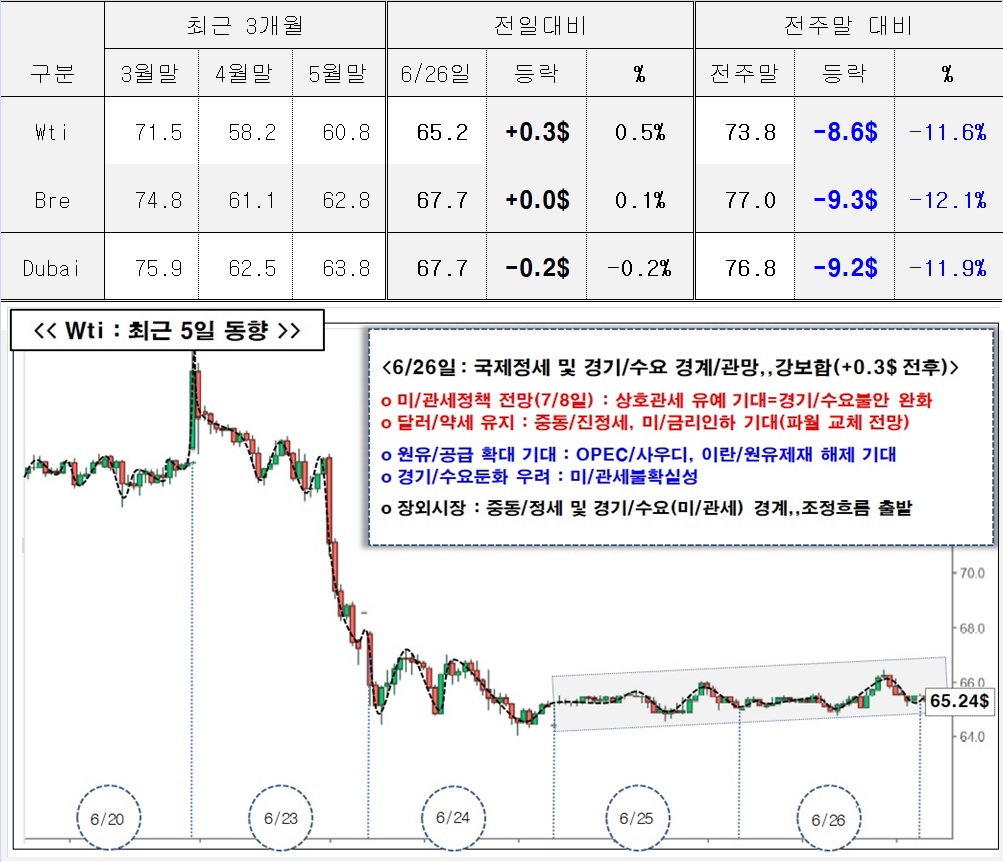1003x862 pixels.
Task: Click the 3월말 column header
Action: [151, 73]
